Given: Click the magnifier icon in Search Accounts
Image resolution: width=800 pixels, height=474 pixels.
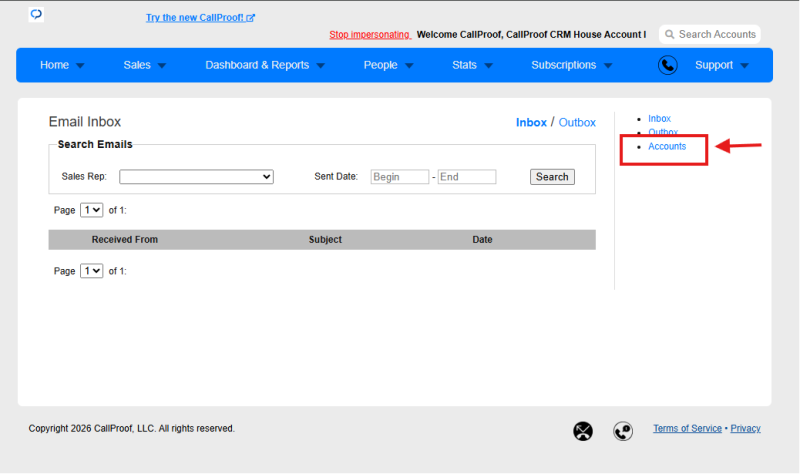Looking at the screenshot, I should point(669,34).
